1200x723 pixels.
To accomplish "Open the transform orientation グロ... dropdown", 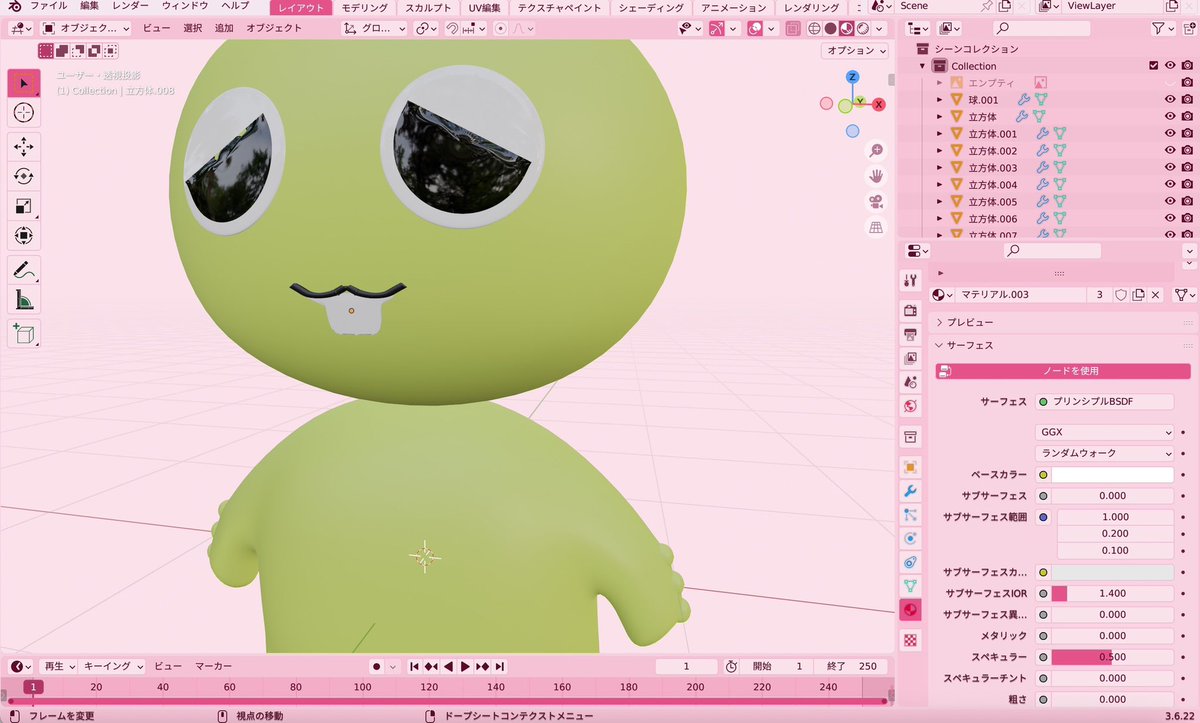I will [375, 28].
